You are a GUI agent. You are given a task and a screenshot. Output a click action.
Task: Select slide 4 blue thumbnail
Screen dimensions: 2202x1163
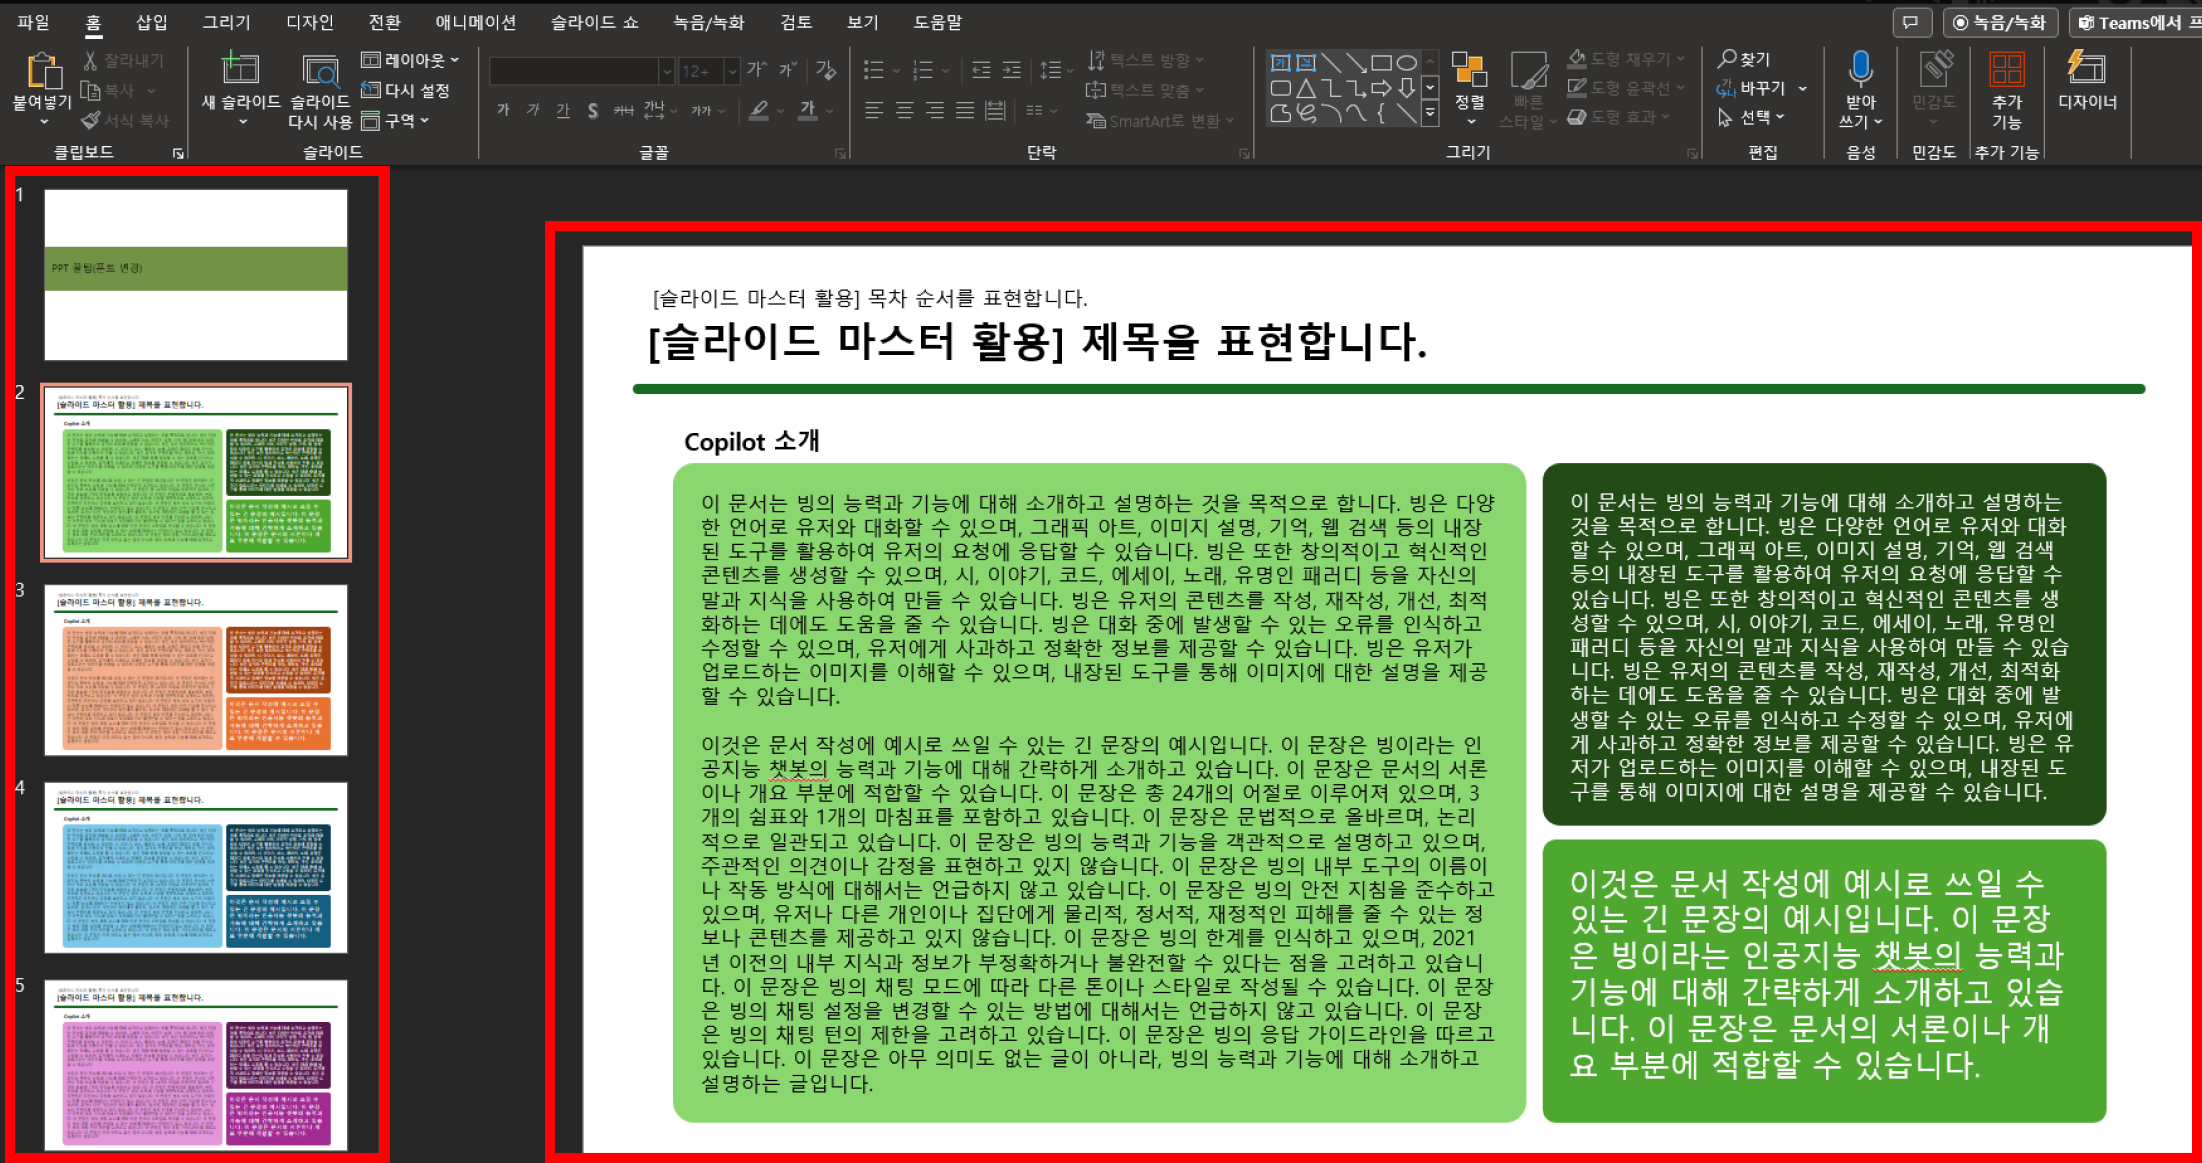[196, 867]
